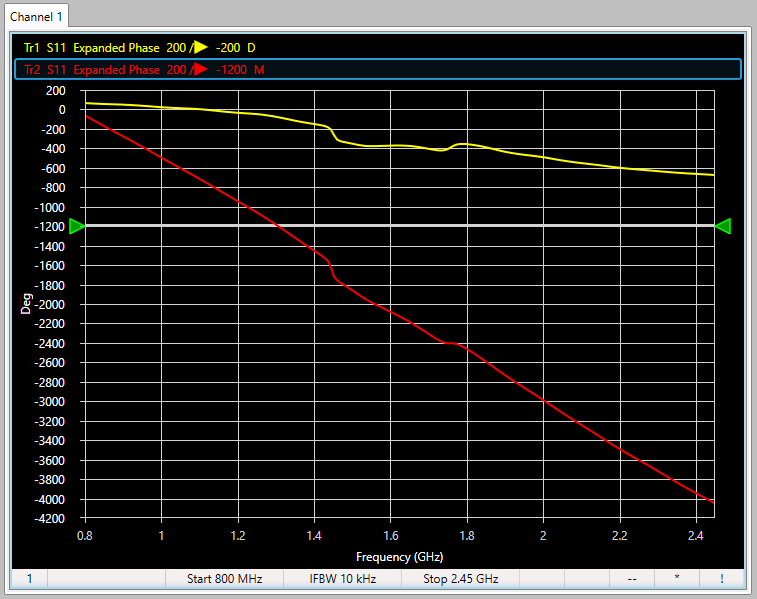Click channel number 1 in status bar
The image size is (757, 599).
click(29, 578)
